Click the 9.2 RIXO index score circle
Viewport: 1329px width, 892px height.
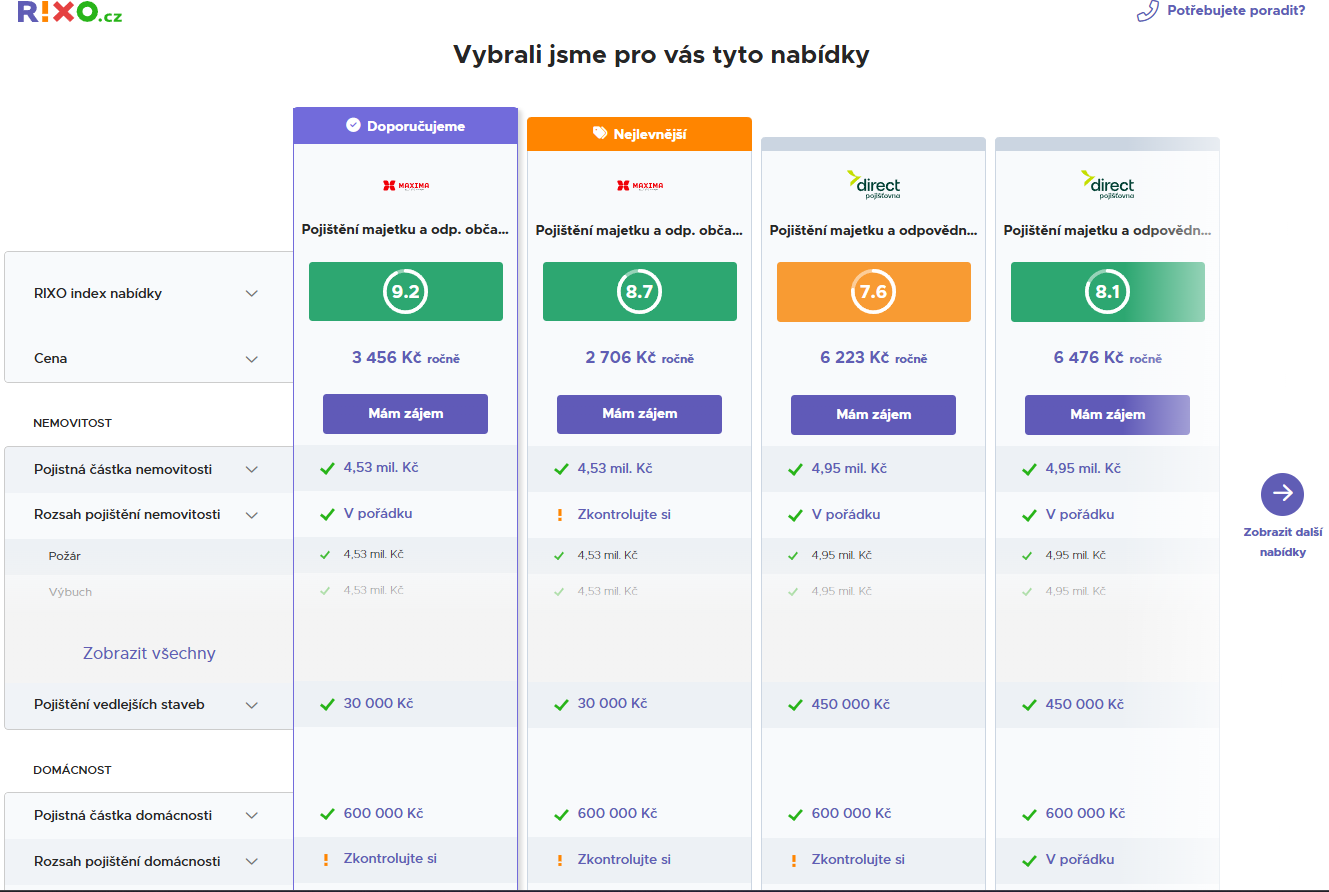click(405, 292)
